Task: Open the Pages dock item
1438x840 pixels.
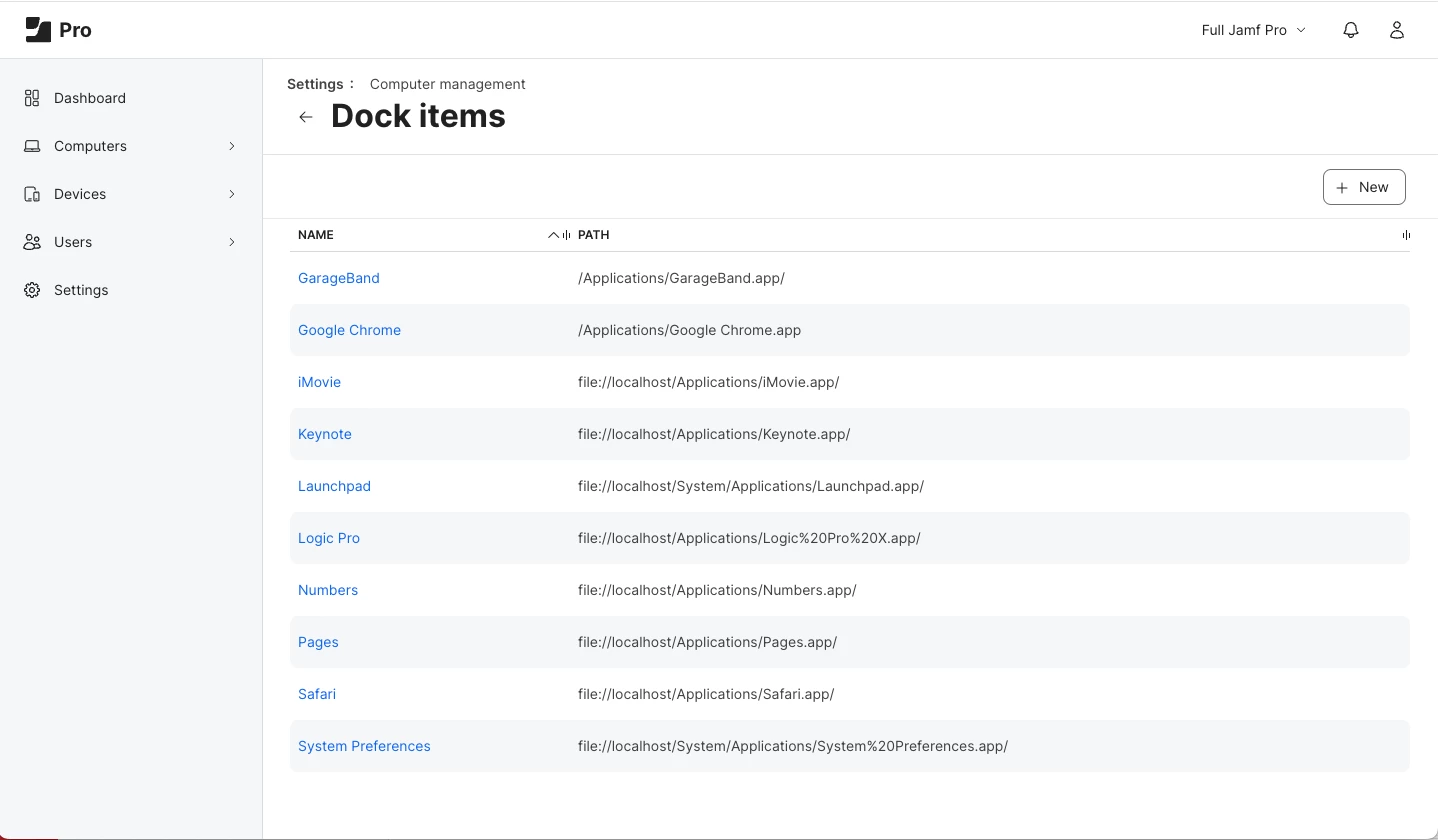Action: tap(318, 642)
